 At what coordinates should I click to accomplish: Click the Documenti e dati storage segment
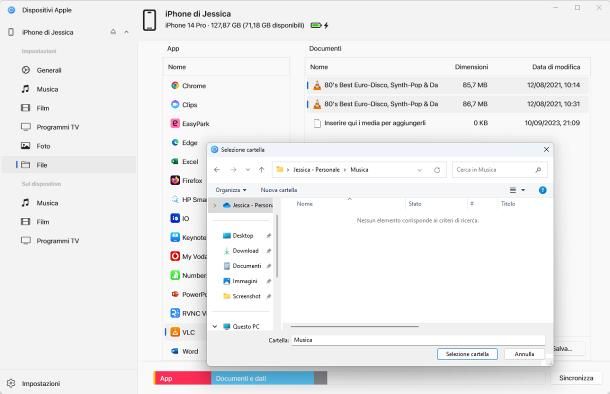coord(263,378)
